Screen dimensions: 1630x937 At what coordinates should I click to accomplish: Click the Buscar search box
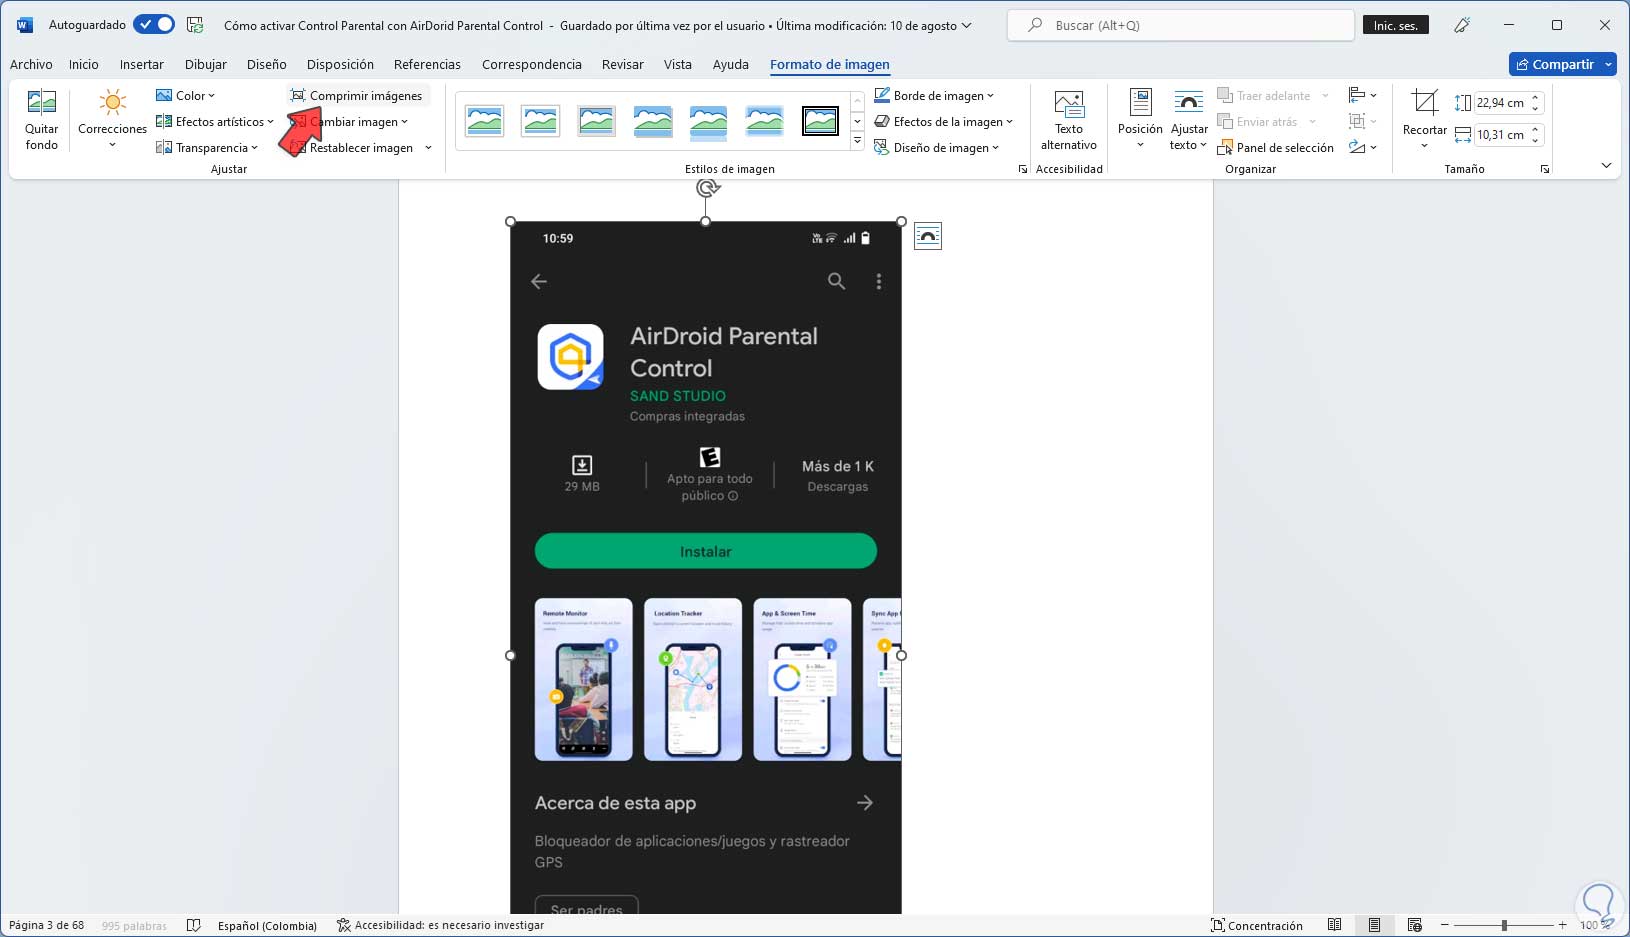click(x=1180, y=25)
